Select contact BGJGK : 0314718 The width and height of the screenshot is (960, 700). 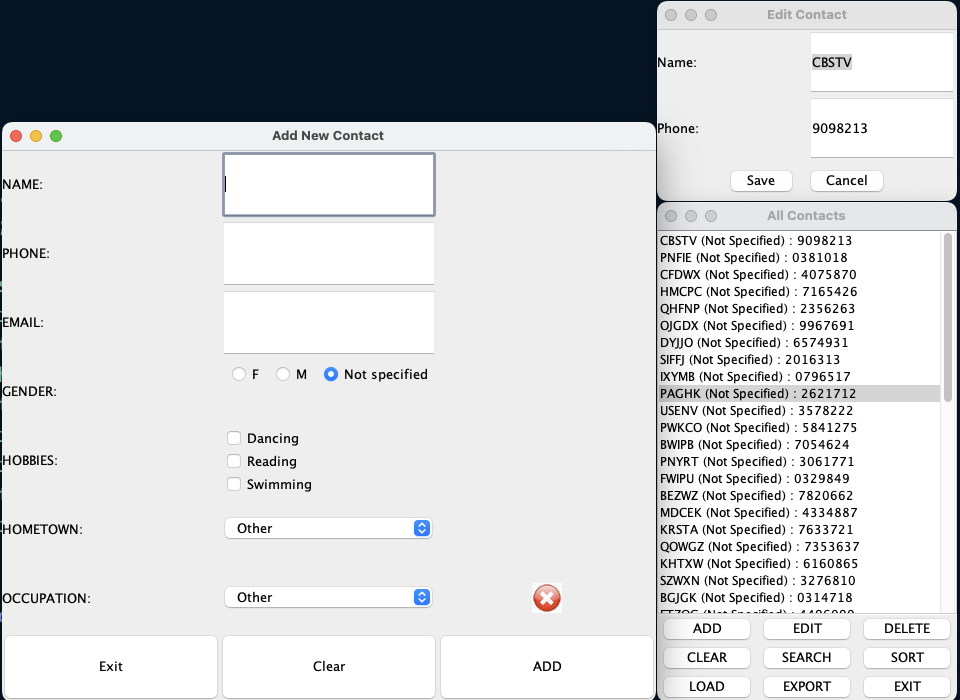tap(800, 598)
